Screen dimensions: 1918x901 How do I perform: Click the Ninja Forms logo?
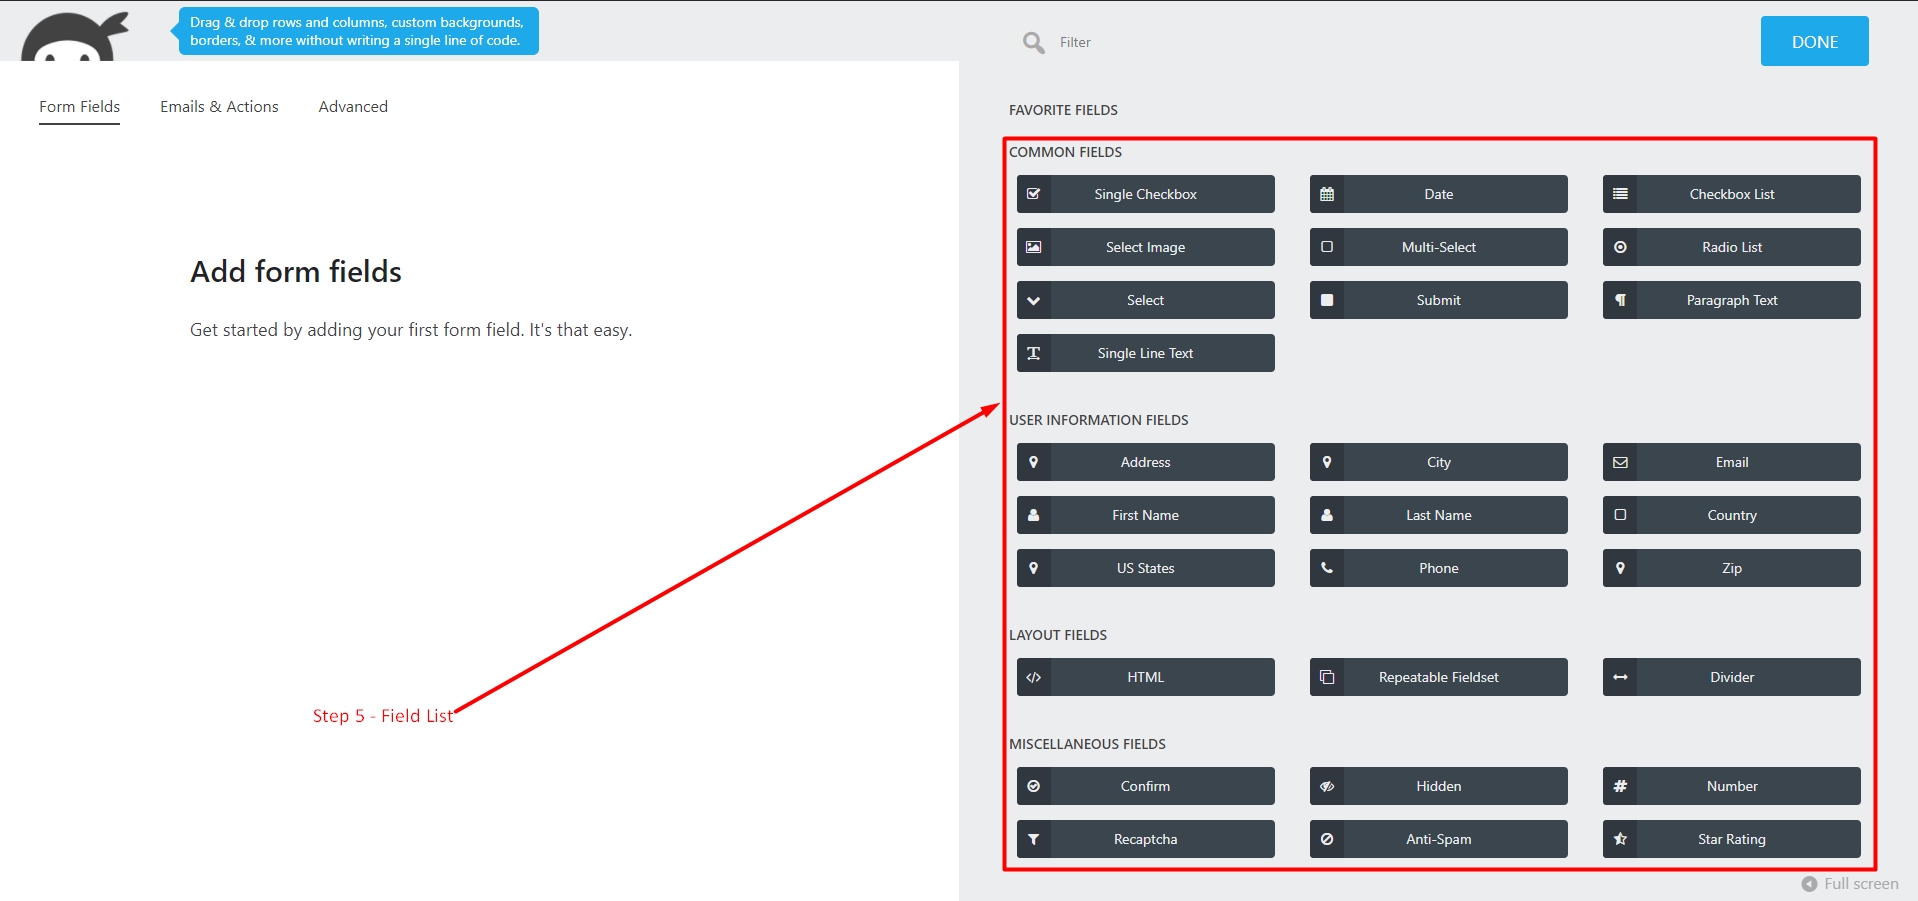tap(75, 37)
